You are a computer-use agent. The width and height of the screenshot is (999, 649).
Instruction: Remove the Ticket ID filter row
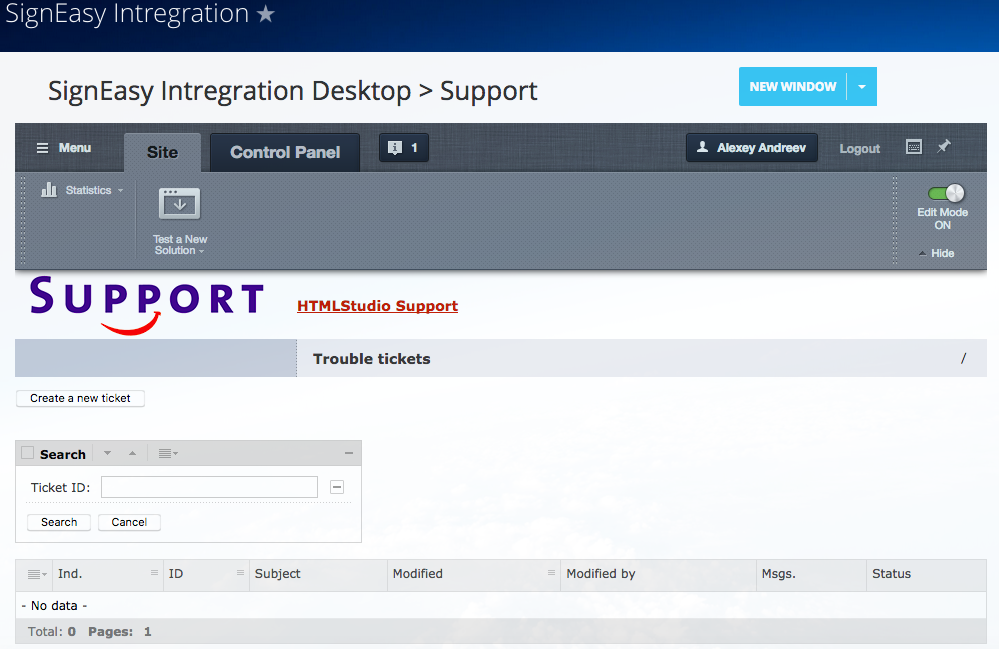coord(337,487)
